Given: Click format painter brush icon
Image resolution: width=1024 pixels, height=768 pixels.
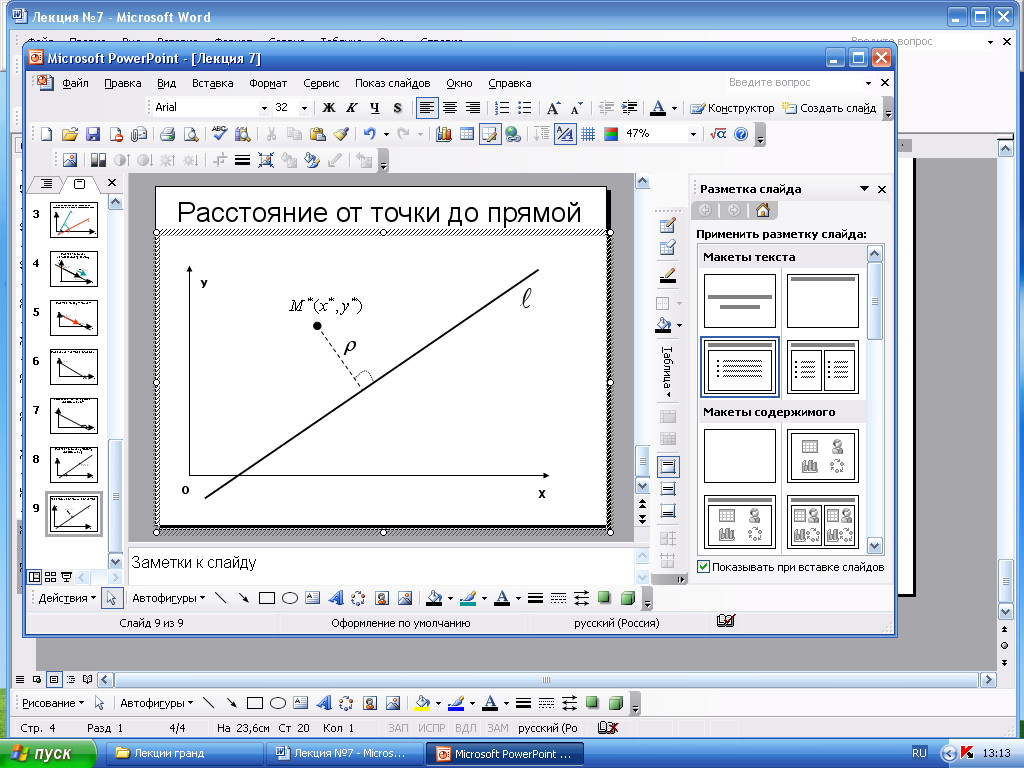Looking at the screenshot, I should [341, 135].
